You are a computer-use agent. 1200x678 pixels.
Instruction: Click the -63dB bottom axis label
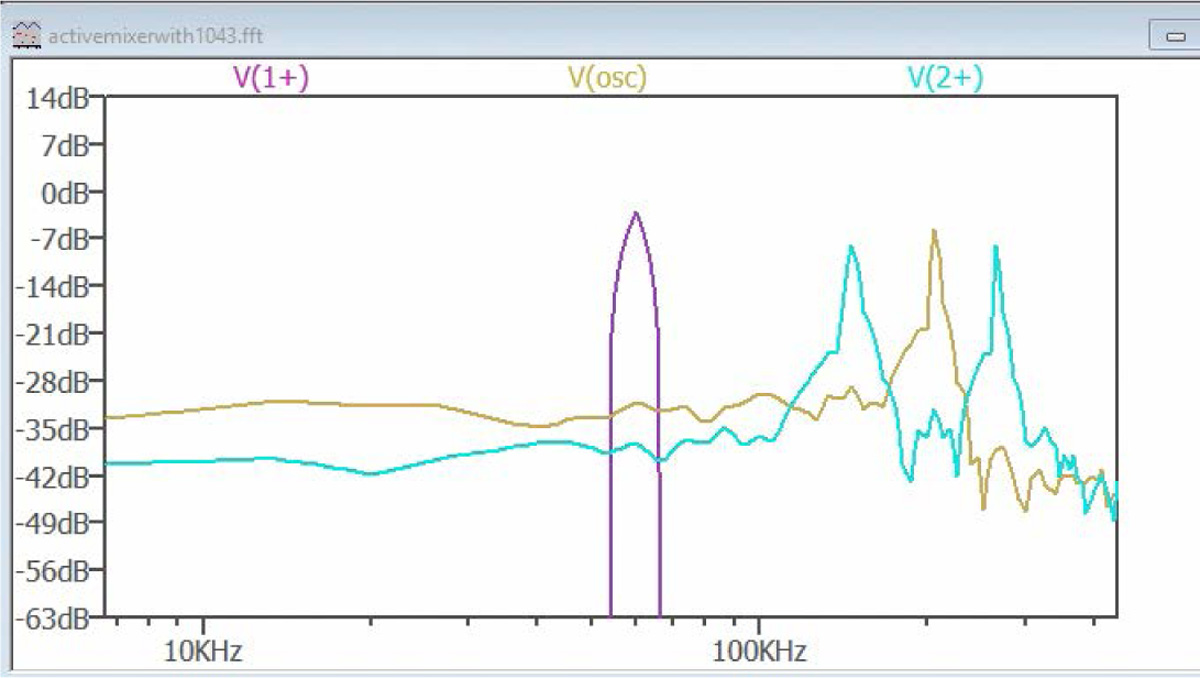click(x=58, y=618)
